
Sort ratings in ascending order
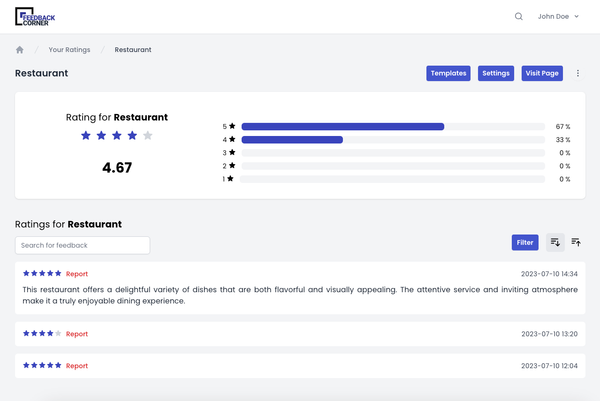pyautogui.click(x=576, y=242)
